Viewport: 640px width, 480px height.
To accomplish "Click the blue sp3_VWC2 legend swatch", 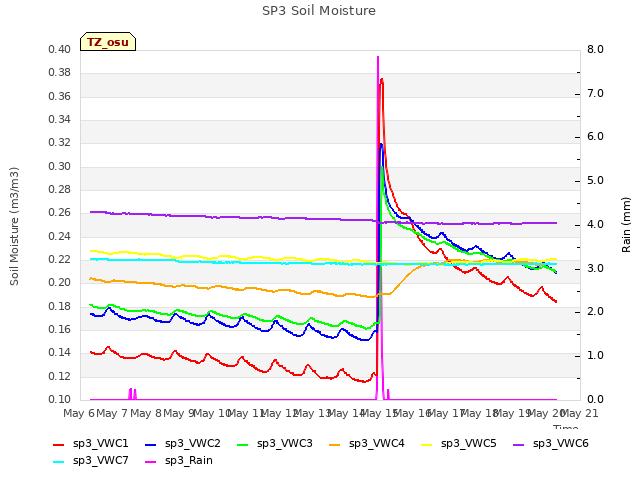I will [151, 444].
